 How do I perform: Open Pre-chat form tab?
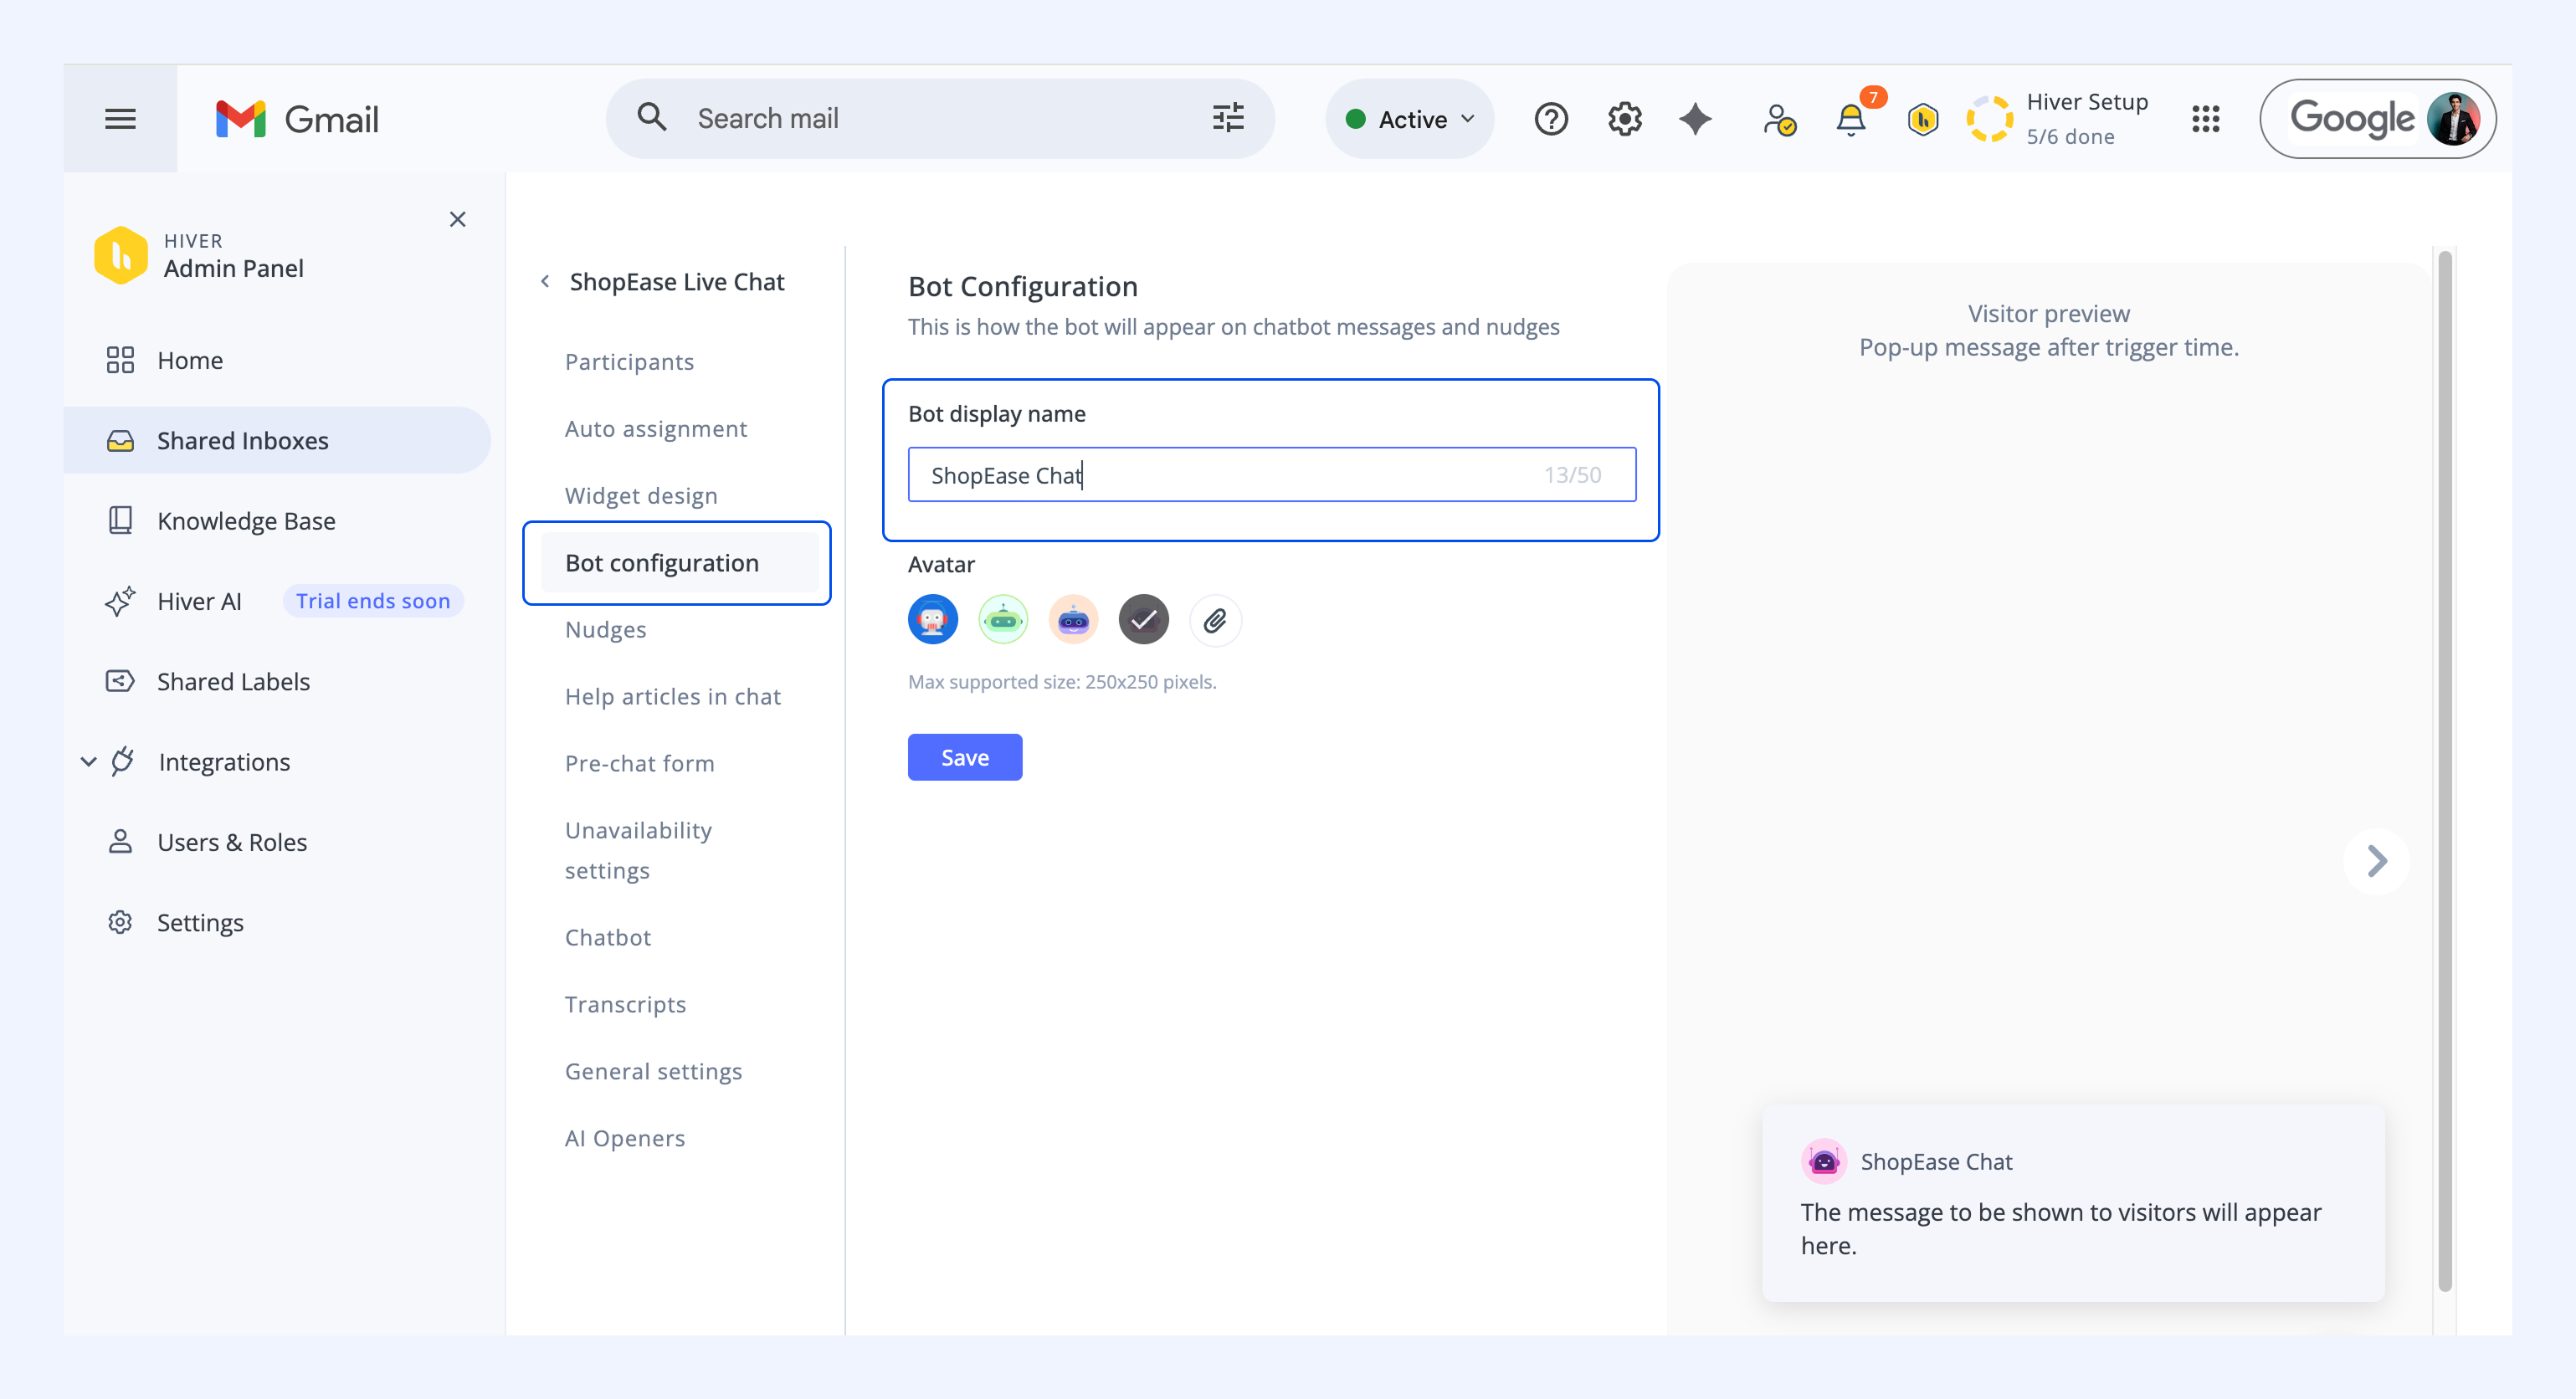tap(640, 764)
